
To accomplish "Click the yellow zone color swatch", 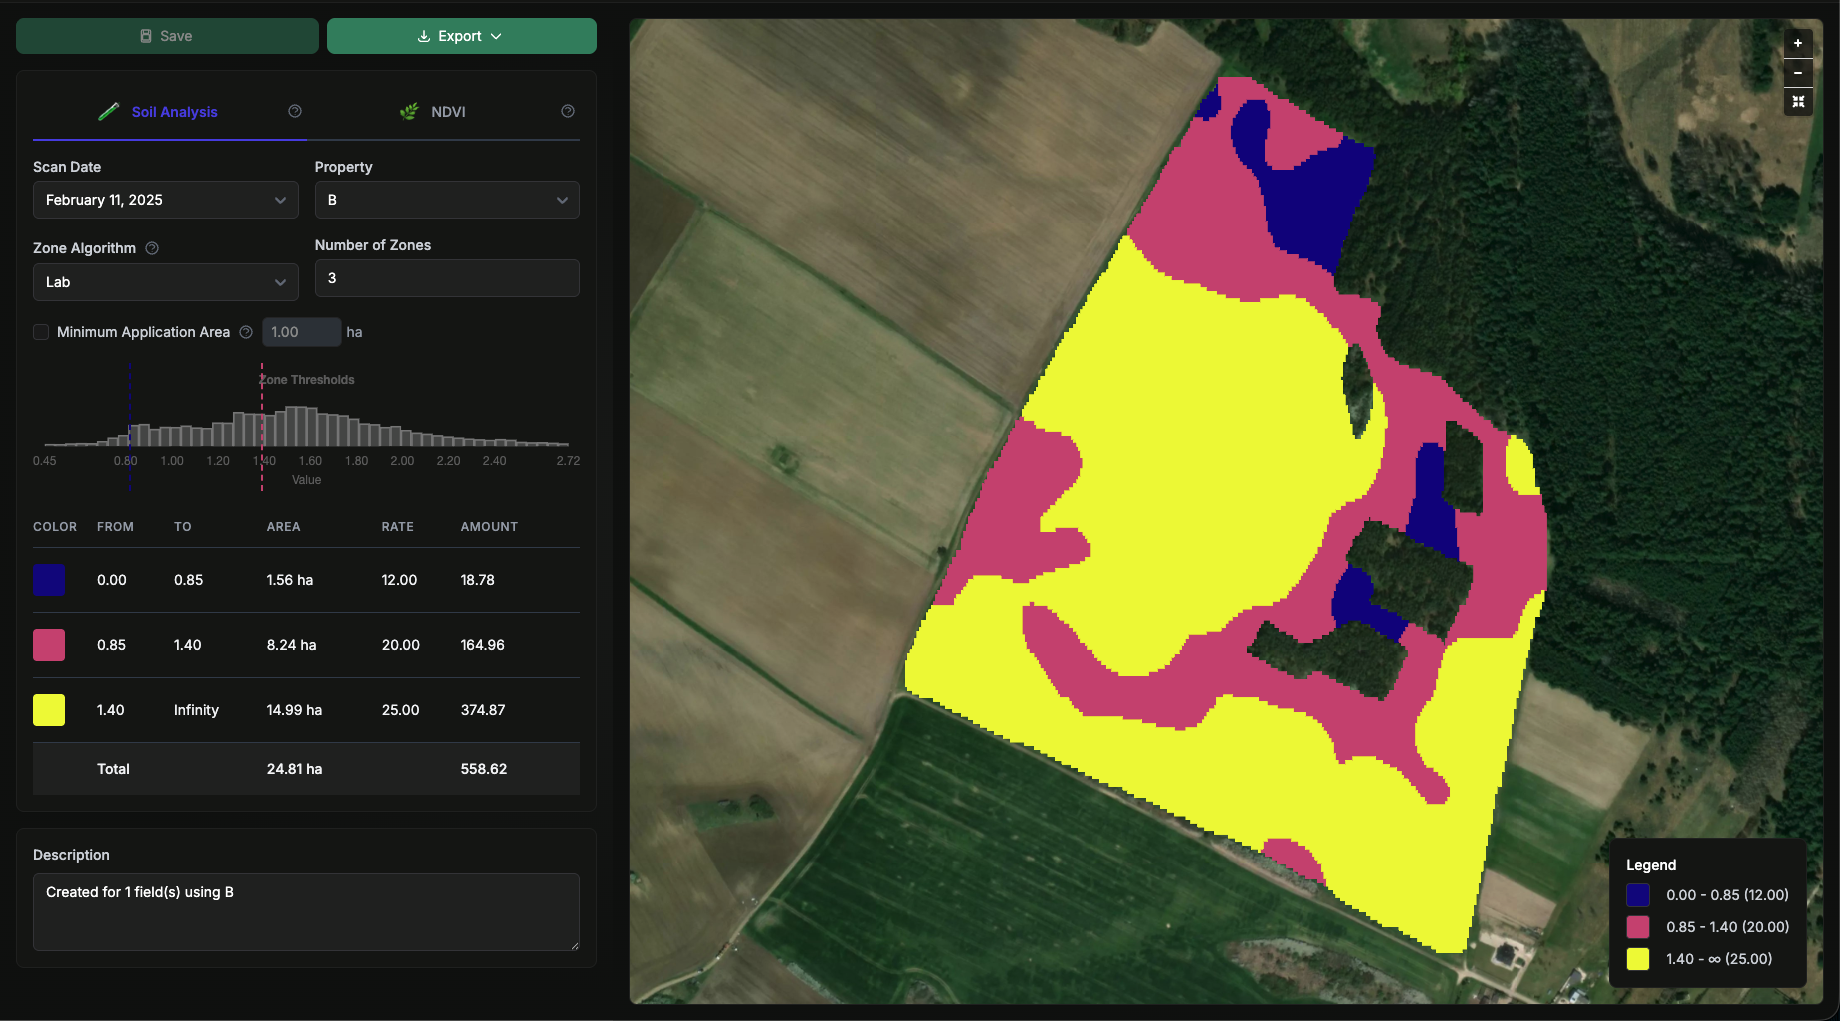I will (x=49, y=710).
